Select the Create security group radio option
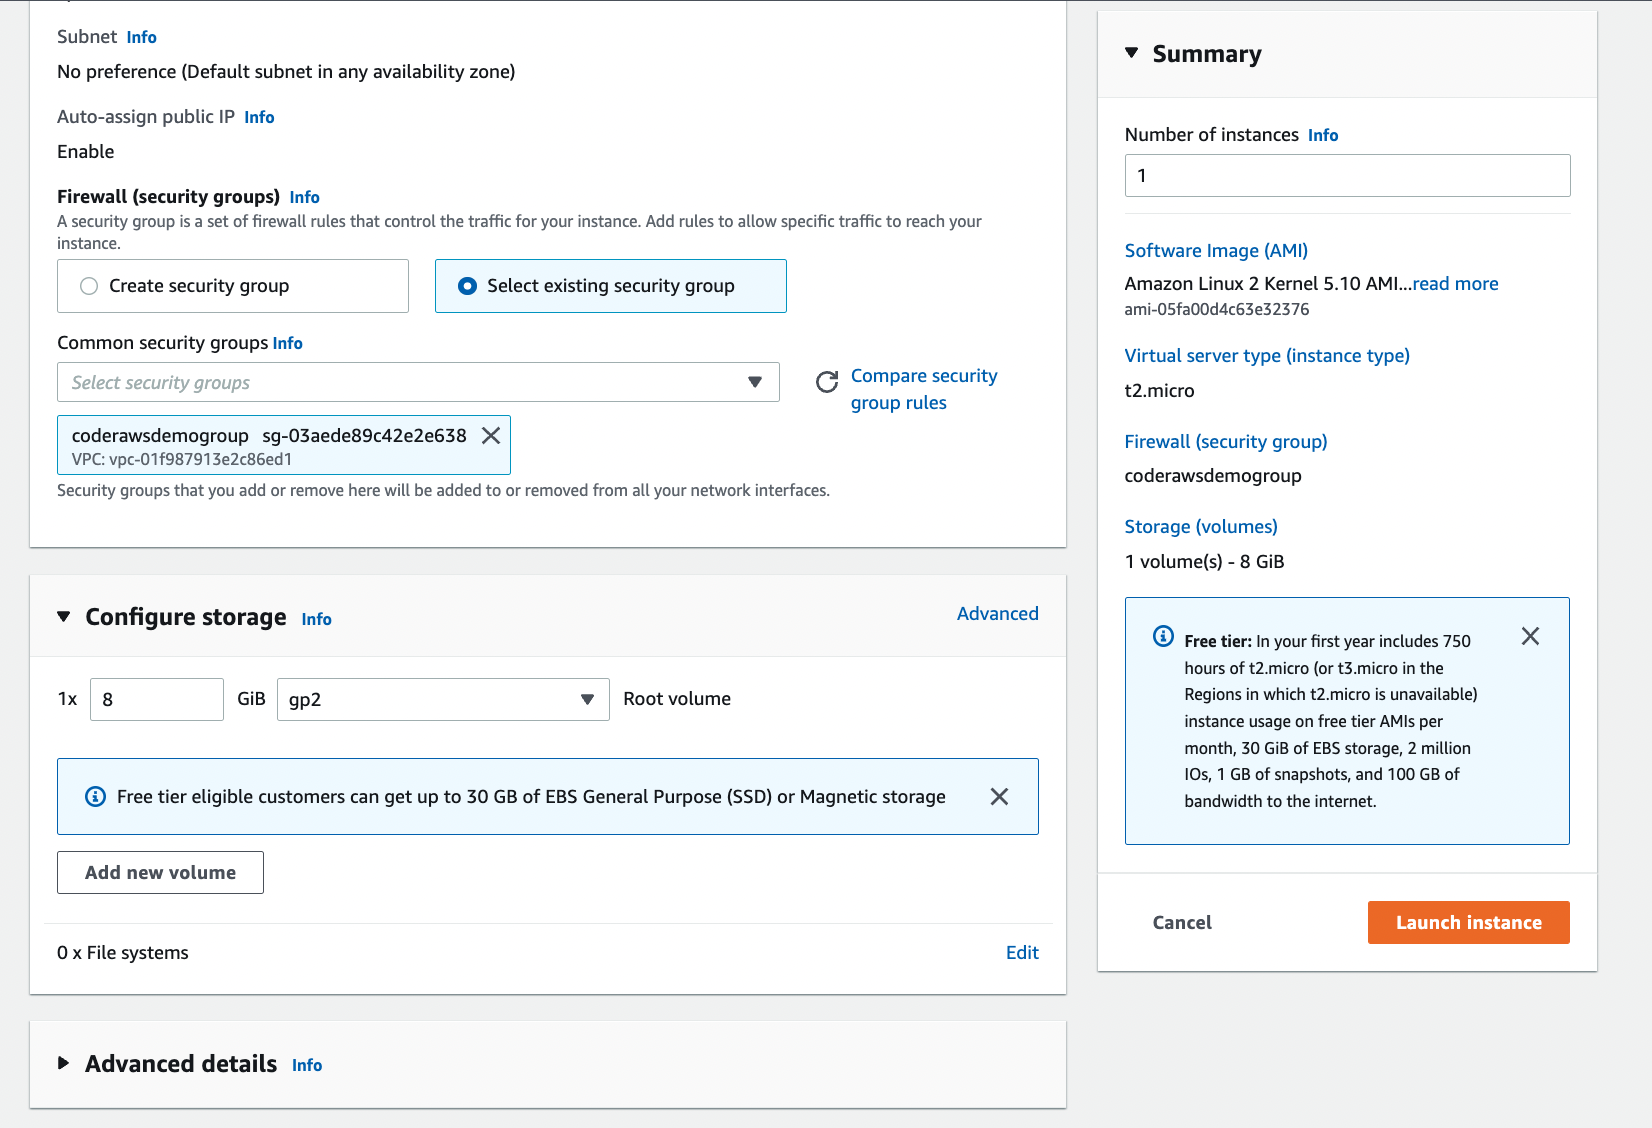The height and width of the screenshot is (1128, 1652). click(x=90, y=286)
